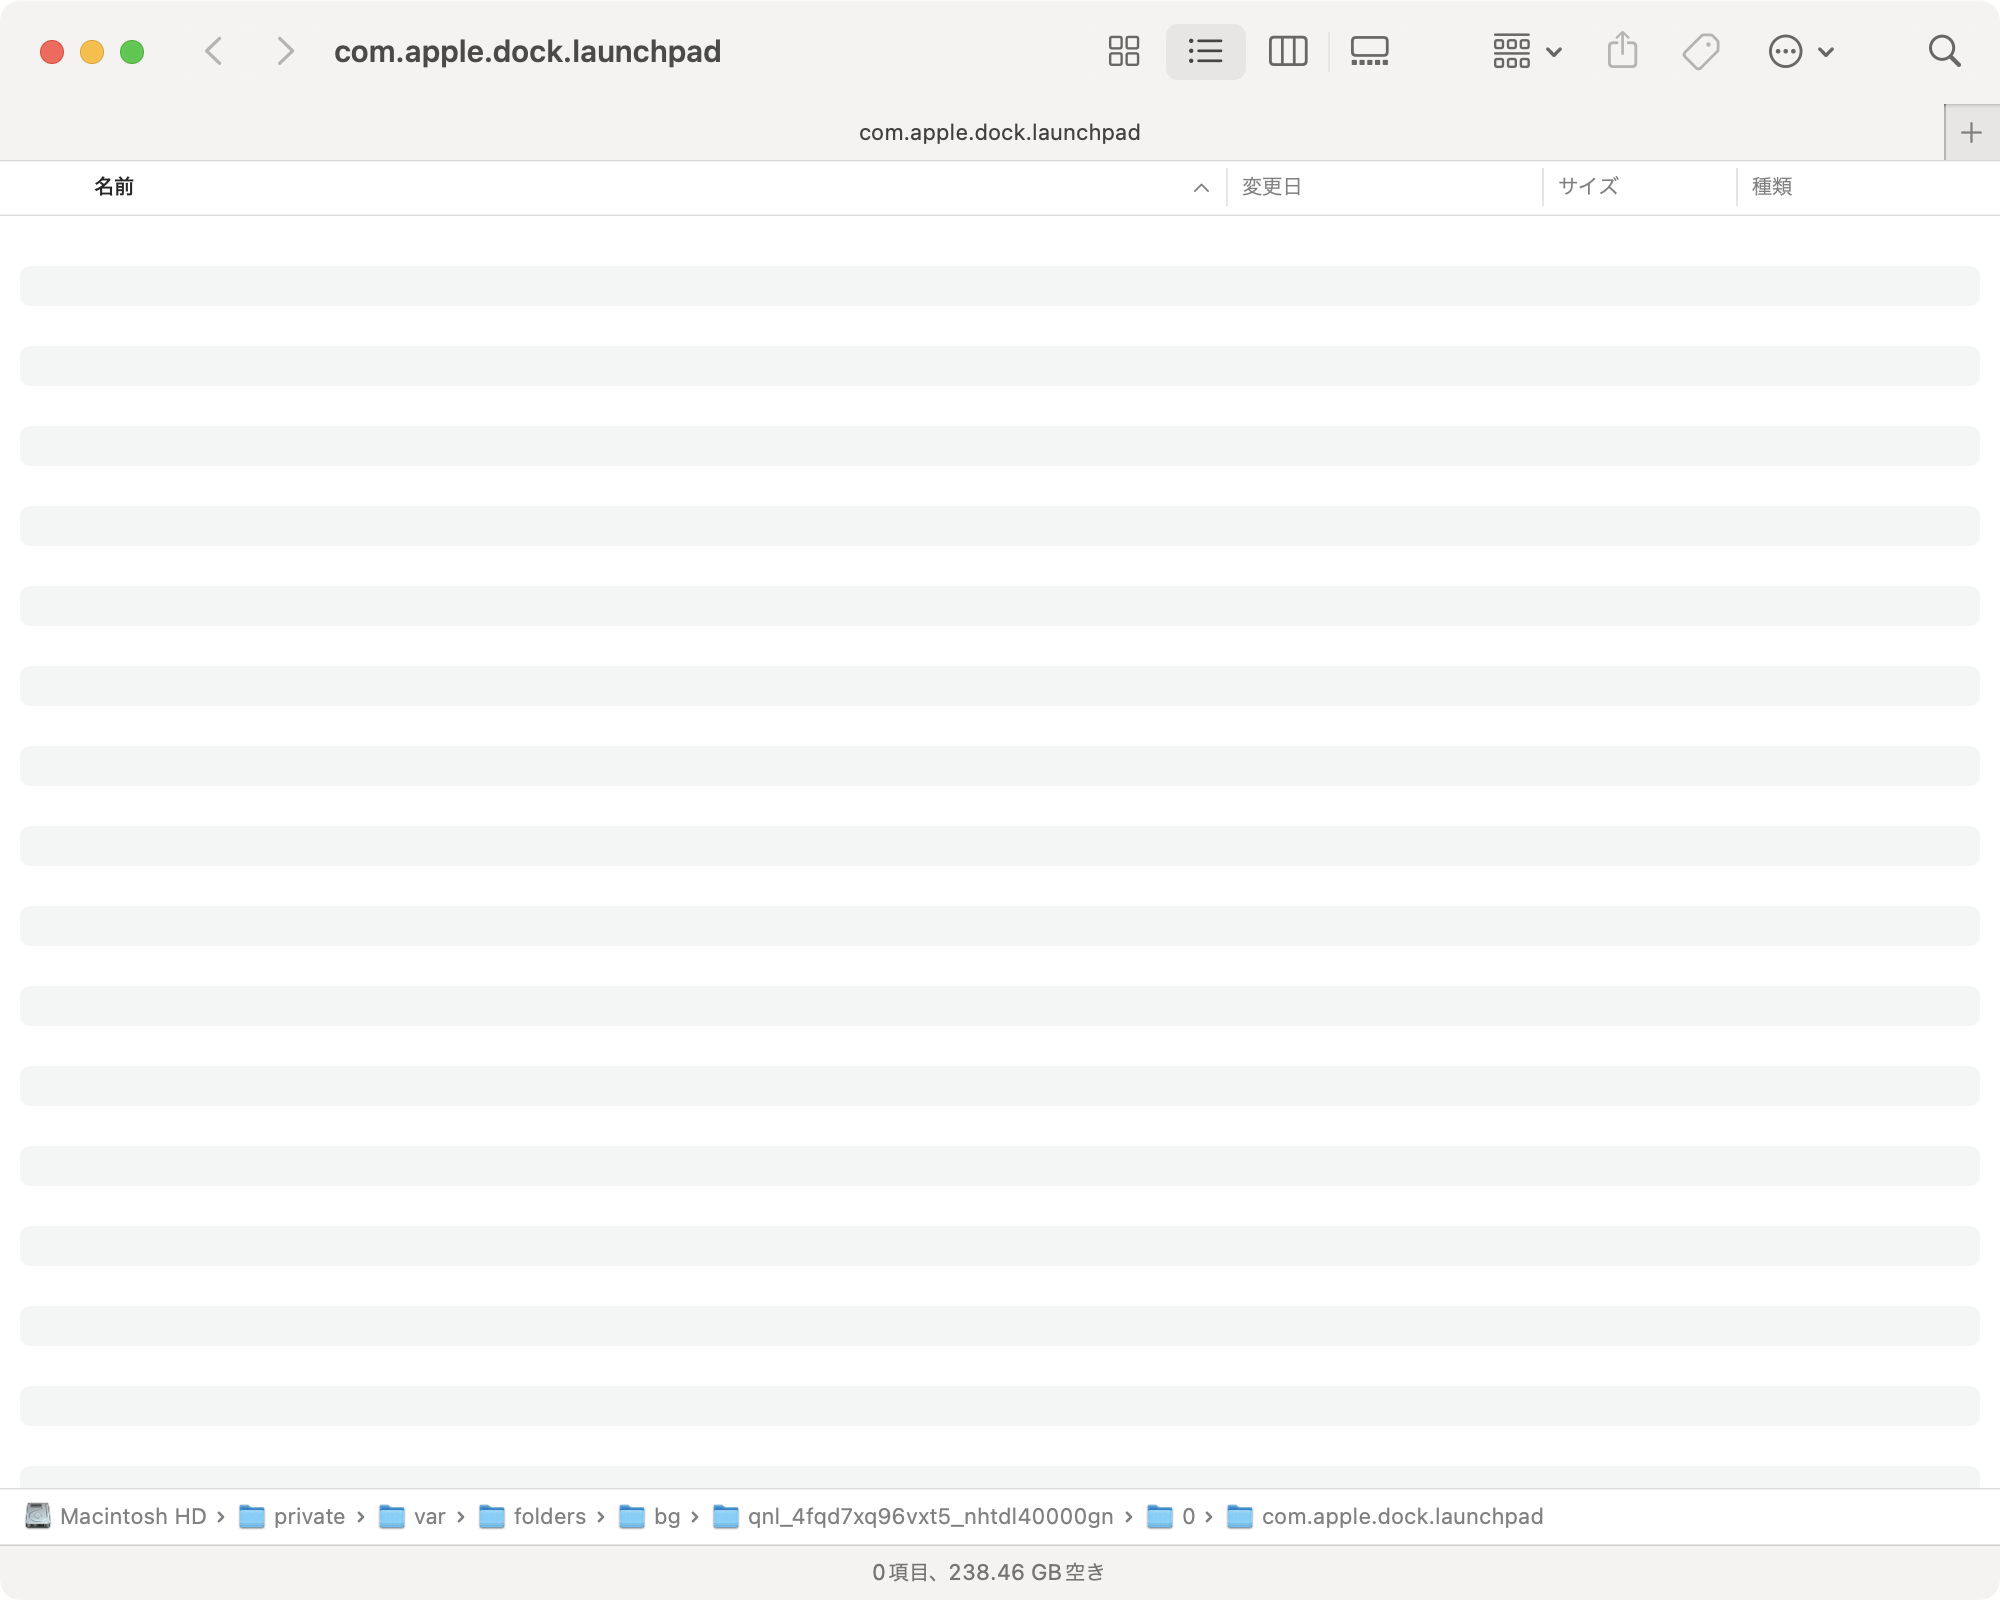This screenshot has height=1600, width=2000.
Task: Go forward with the right chevron button
Action: [x=285, y=51]
